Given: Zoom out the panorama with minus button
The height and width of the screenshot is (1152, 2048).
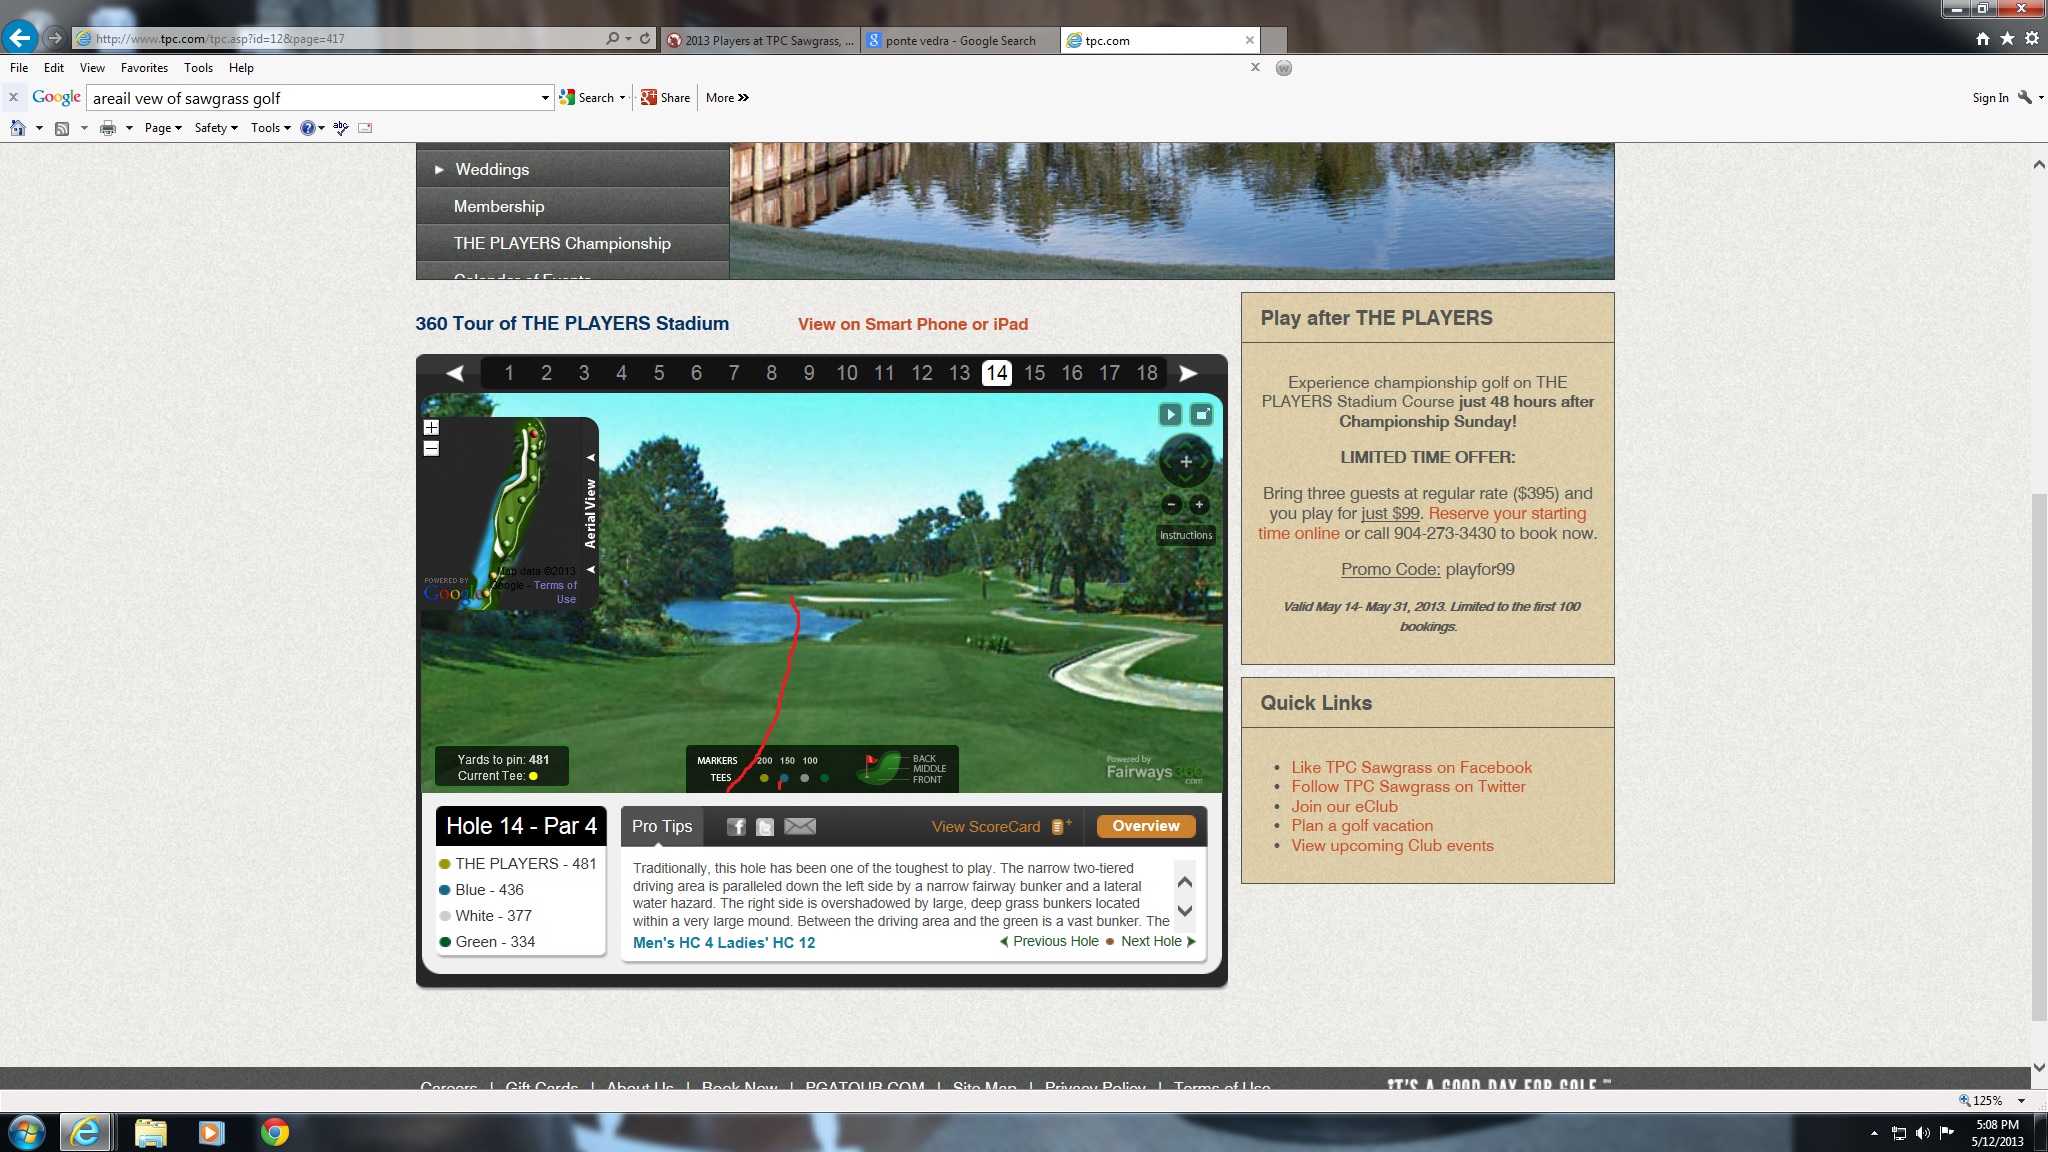Looking at the screenshot, I should point(1172,505).
